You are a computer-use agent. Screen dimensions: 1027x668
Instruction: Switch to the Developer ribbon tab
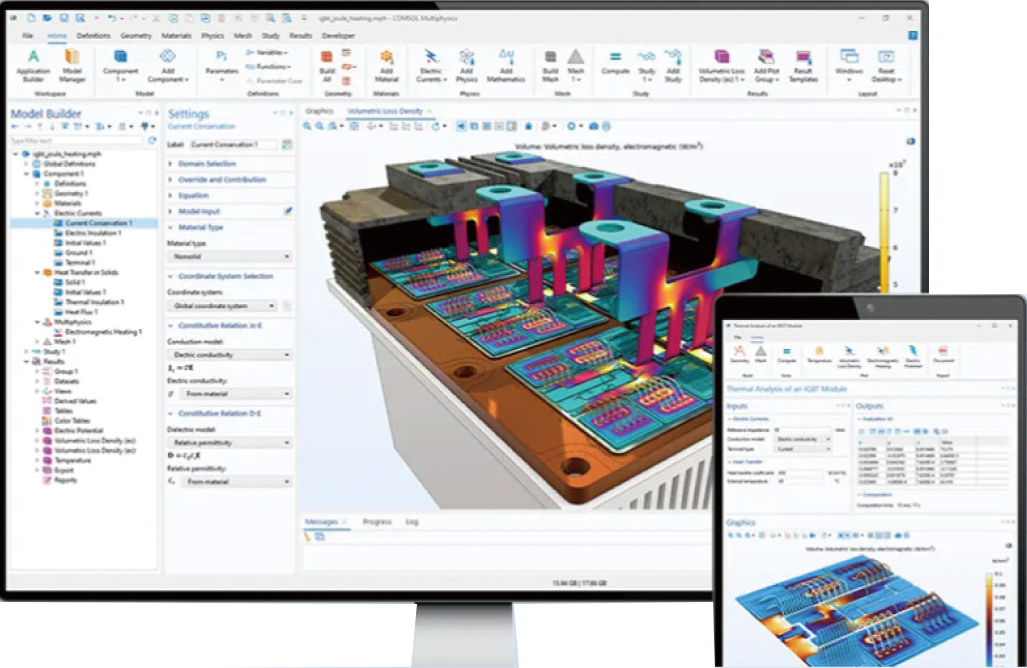(338, 35)
